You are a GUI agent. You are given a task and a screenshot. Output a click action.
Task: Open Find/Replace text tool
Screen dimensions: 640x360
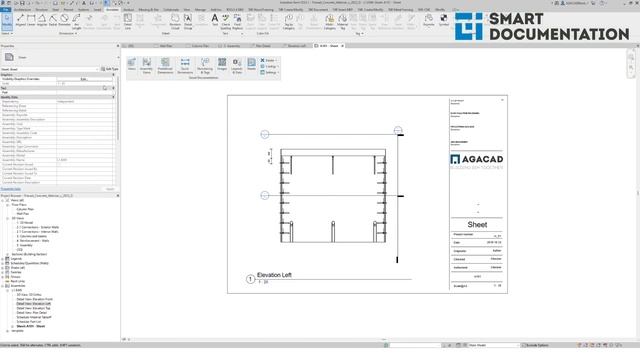pos(237,21)
